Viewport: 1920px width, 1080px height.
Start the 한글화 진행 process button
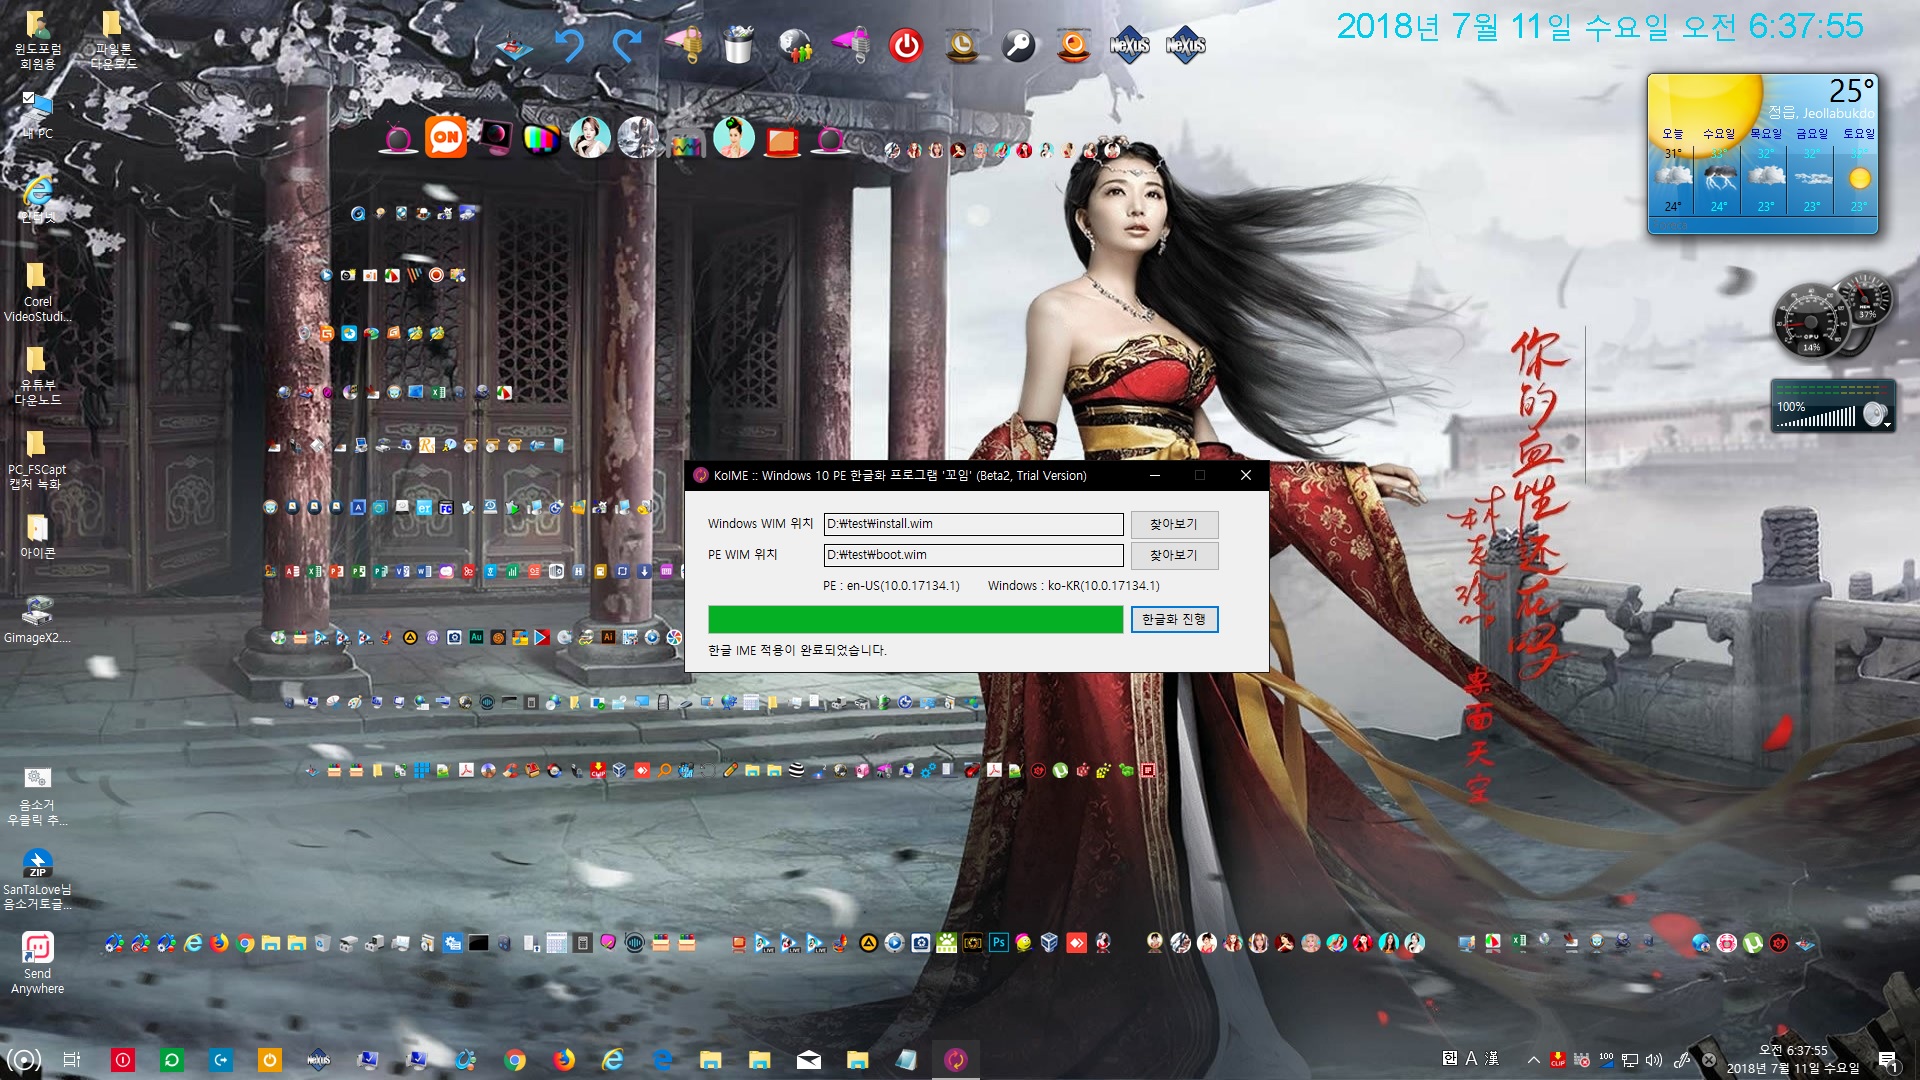(x=1174, y=620)
